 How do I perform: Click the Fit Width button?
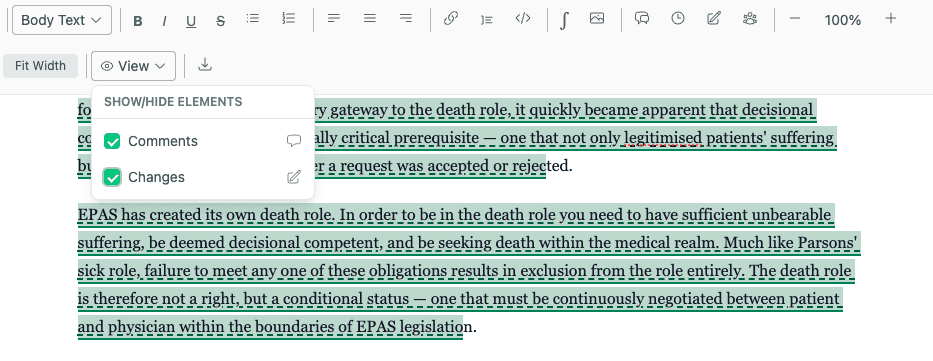[x=40, y=66]
